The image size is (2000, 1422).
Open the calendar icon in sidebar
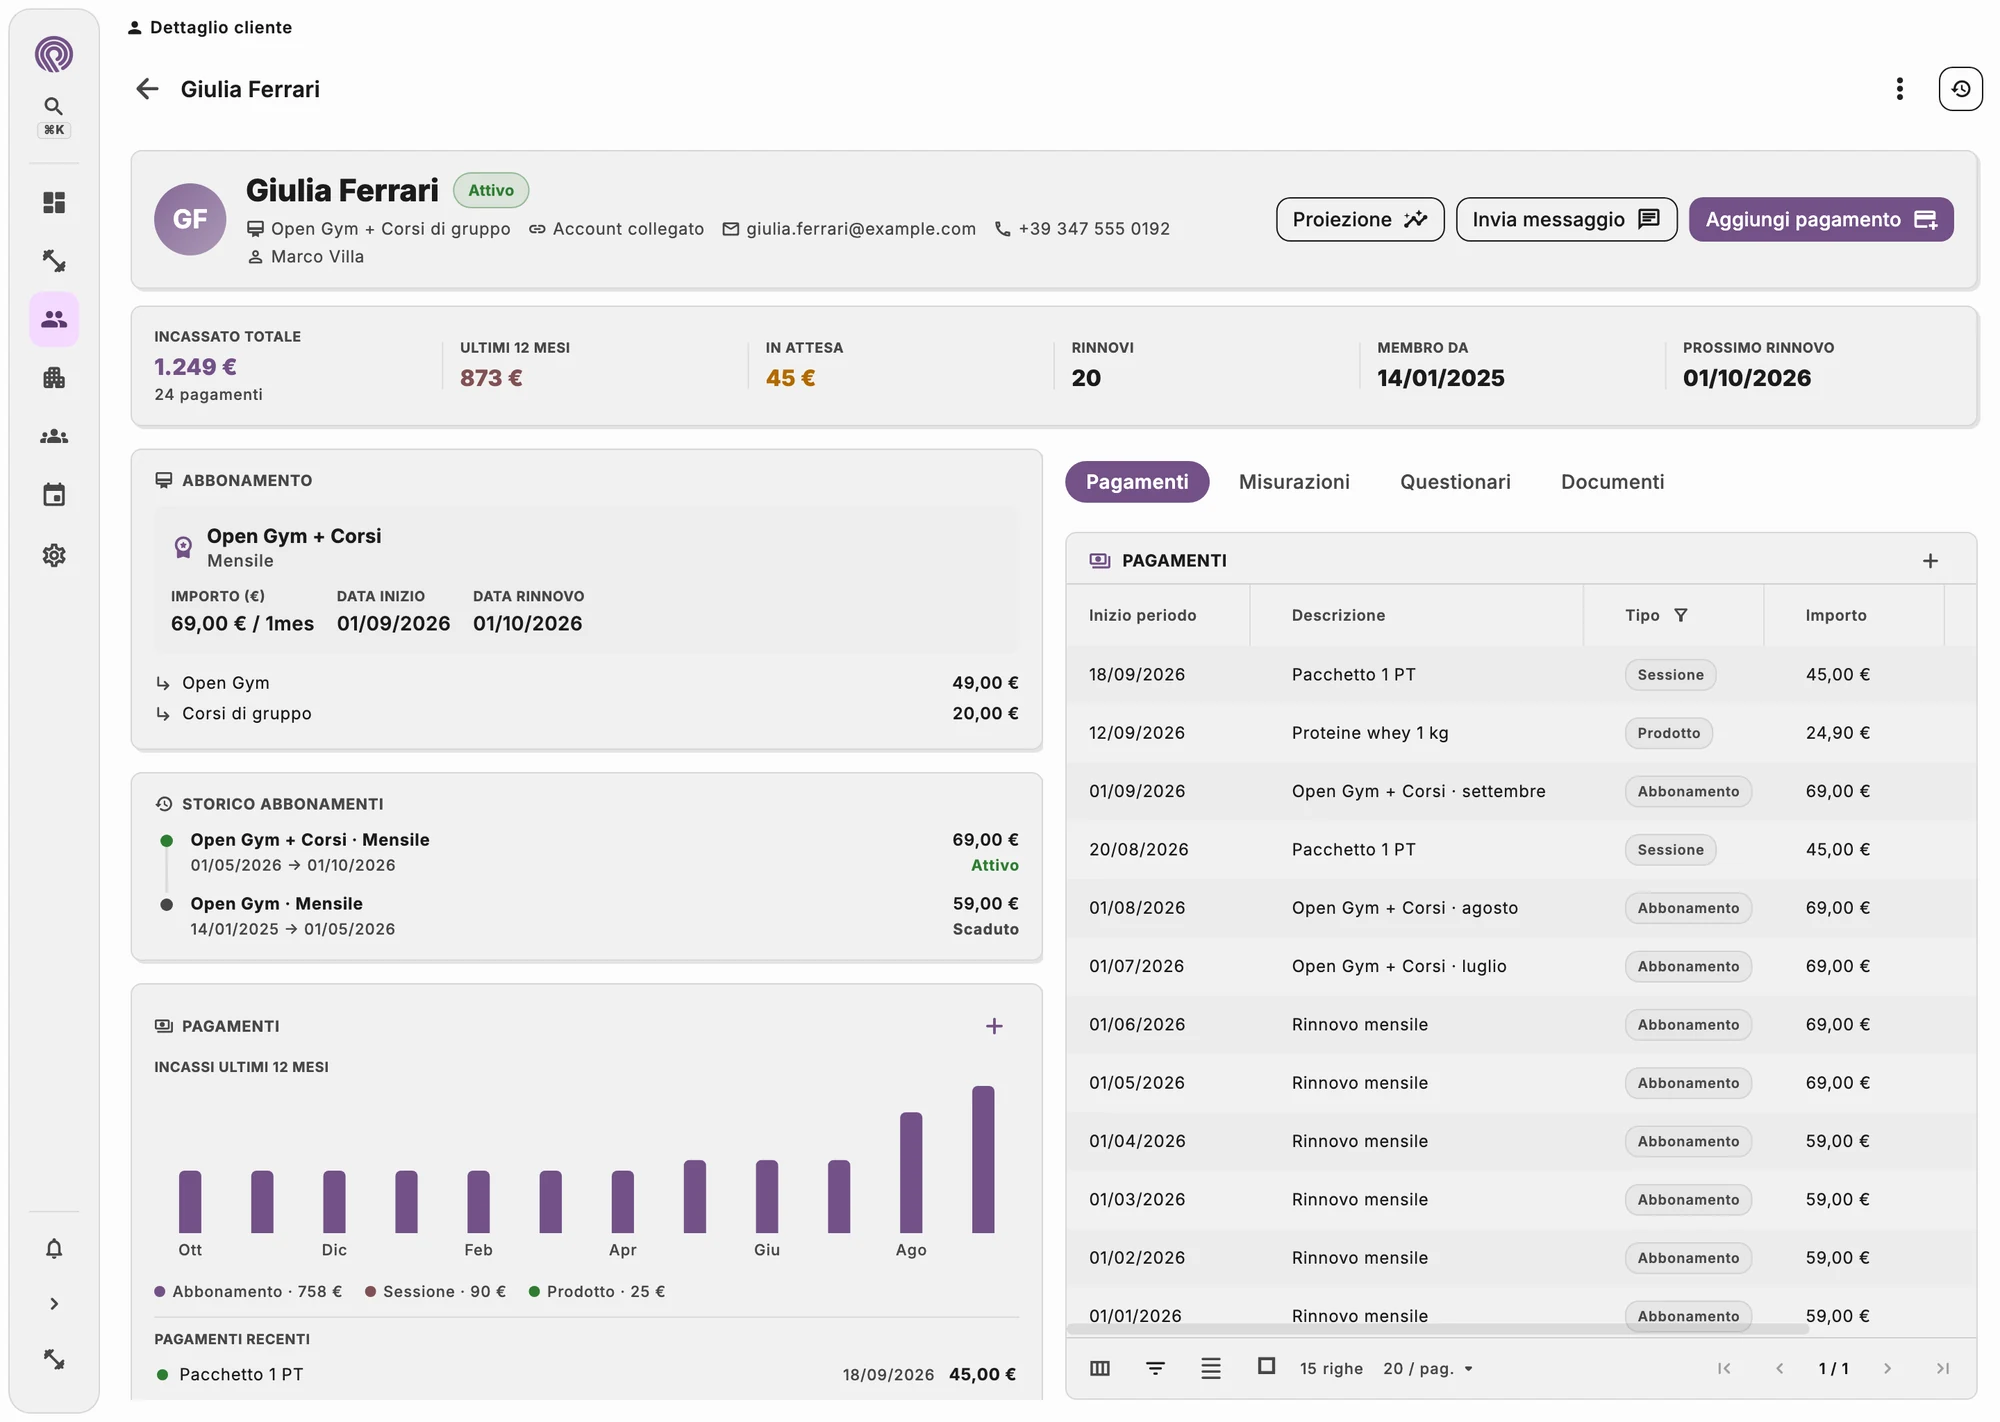coord(54,495)
